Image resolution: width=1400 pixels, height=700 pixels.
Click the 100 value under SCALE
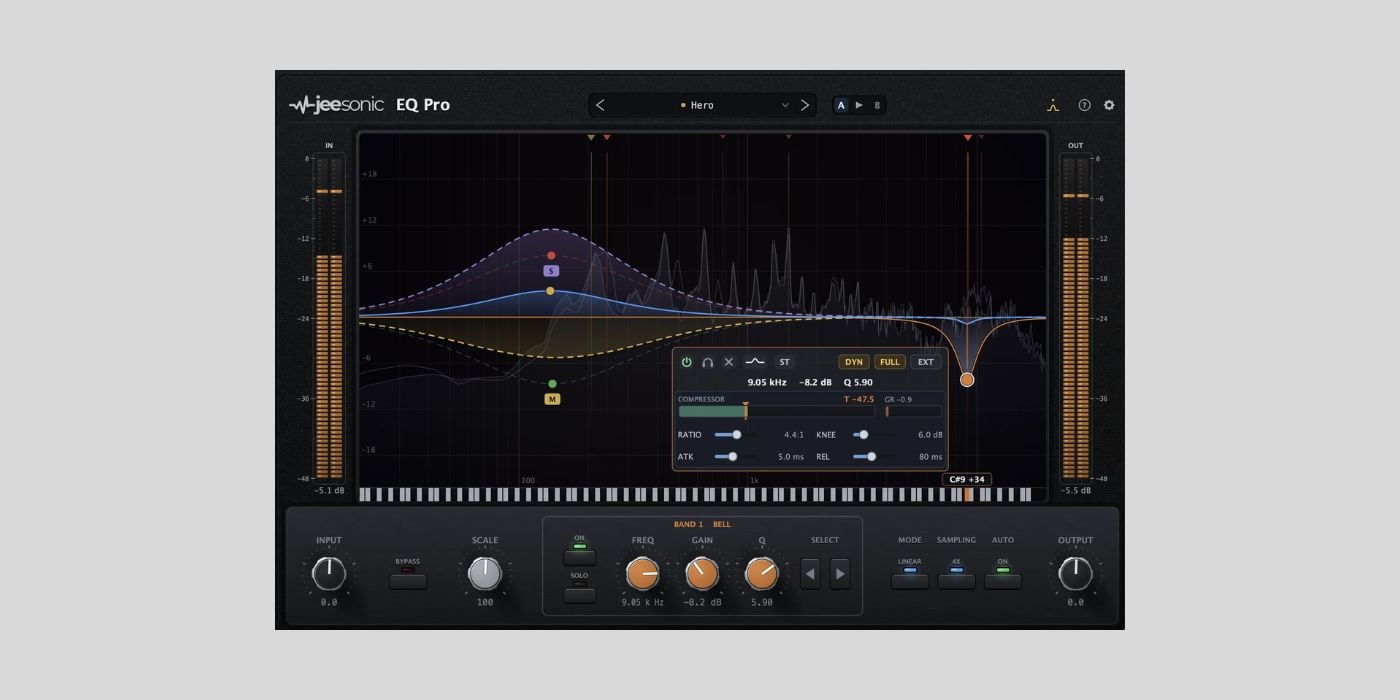(485, 603)
